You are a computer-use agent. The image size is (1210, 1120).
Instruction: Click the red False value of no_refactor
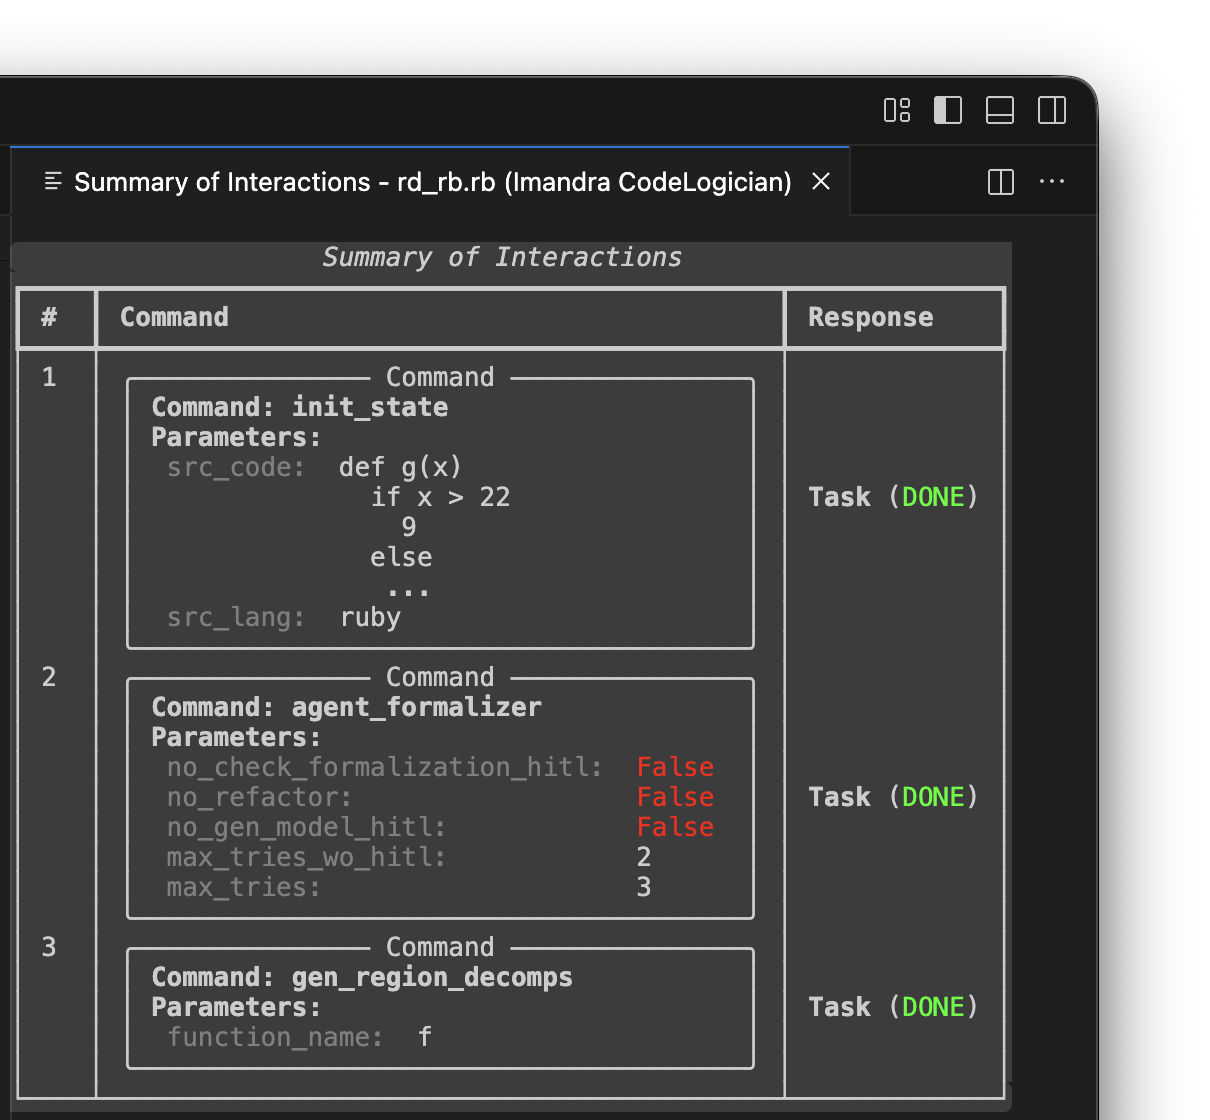(x=675, y=797)
